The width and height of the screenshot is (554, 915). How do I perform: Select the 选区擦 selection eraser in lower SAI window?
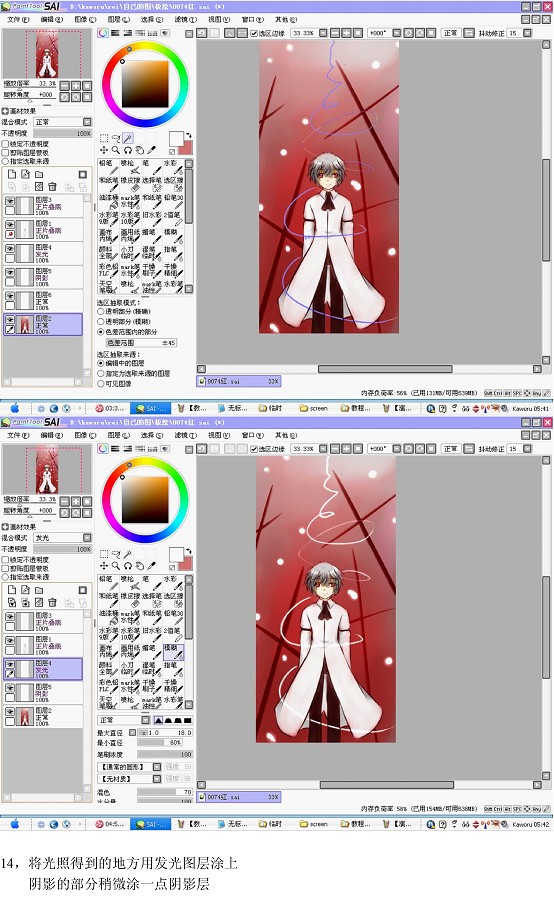pyautogui.click(x=173, y=600)
